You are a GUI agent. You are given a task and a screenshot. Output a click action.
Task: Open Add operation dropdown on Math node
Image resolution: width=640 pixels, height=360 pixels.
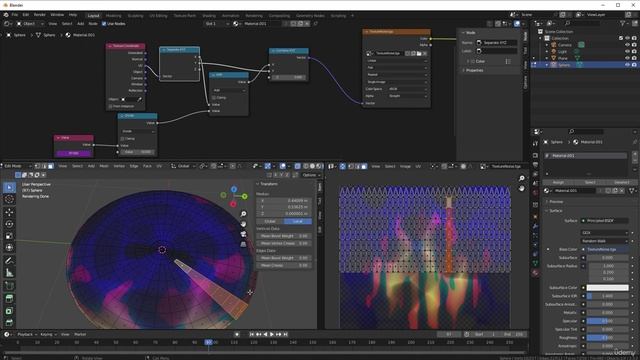point(229,90)
